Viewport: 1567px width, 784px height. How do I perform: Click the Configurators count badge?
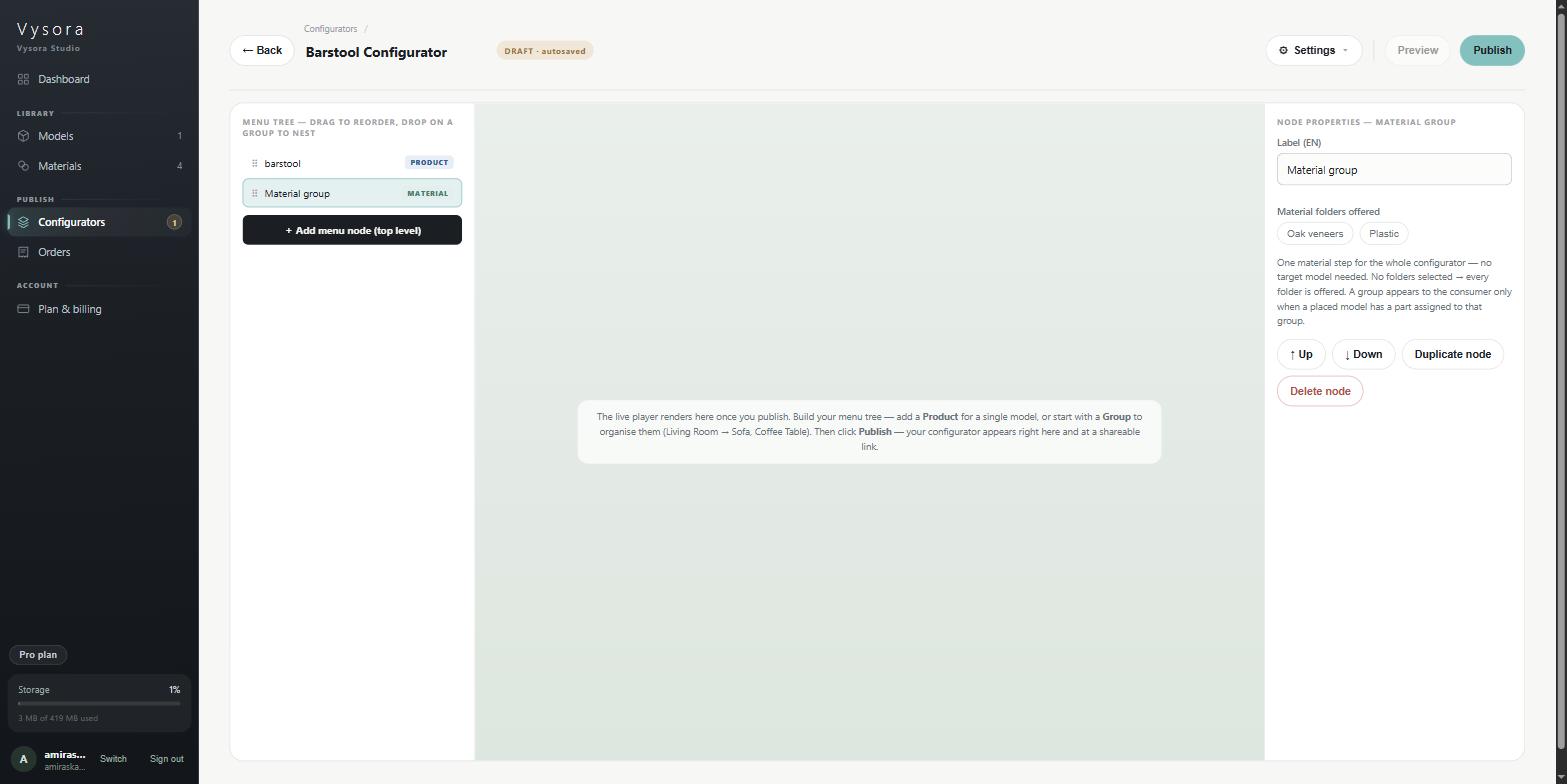click(174, 222)
